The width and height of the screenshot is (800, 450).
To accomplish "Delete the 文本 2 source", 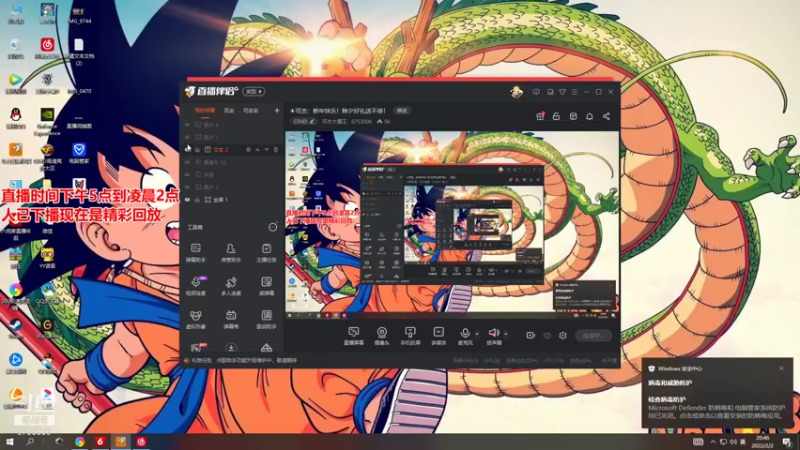I will 276,149.
